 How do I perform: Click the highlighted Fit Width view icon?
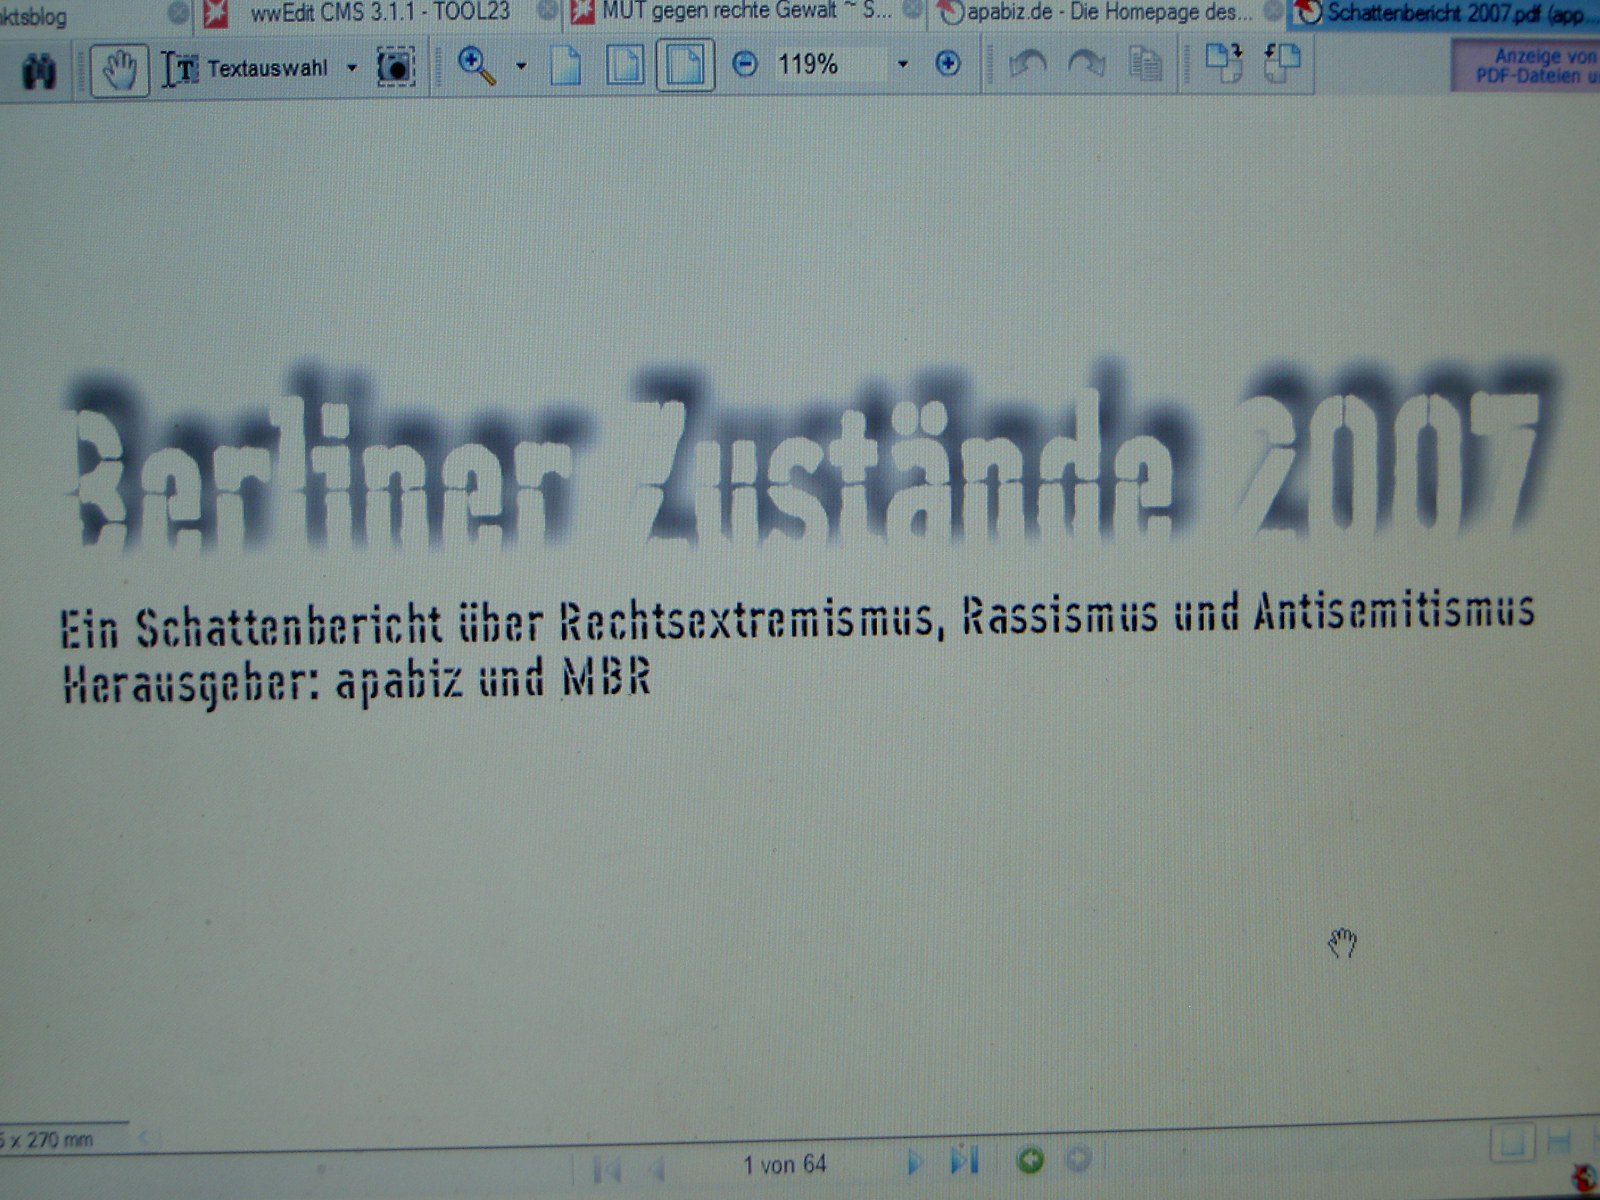tap(685, 66)
